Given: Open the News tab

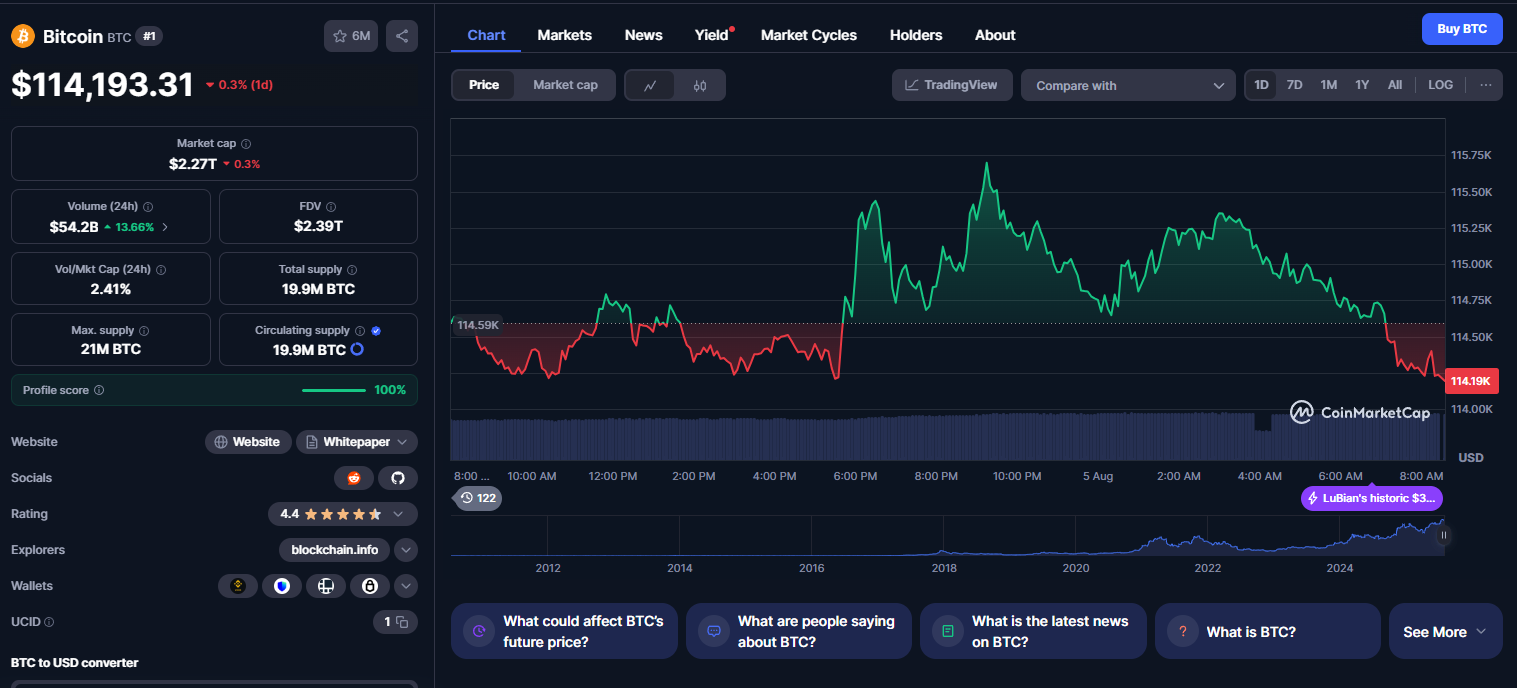Looking at the screenshot, I should tap(644, 35).
